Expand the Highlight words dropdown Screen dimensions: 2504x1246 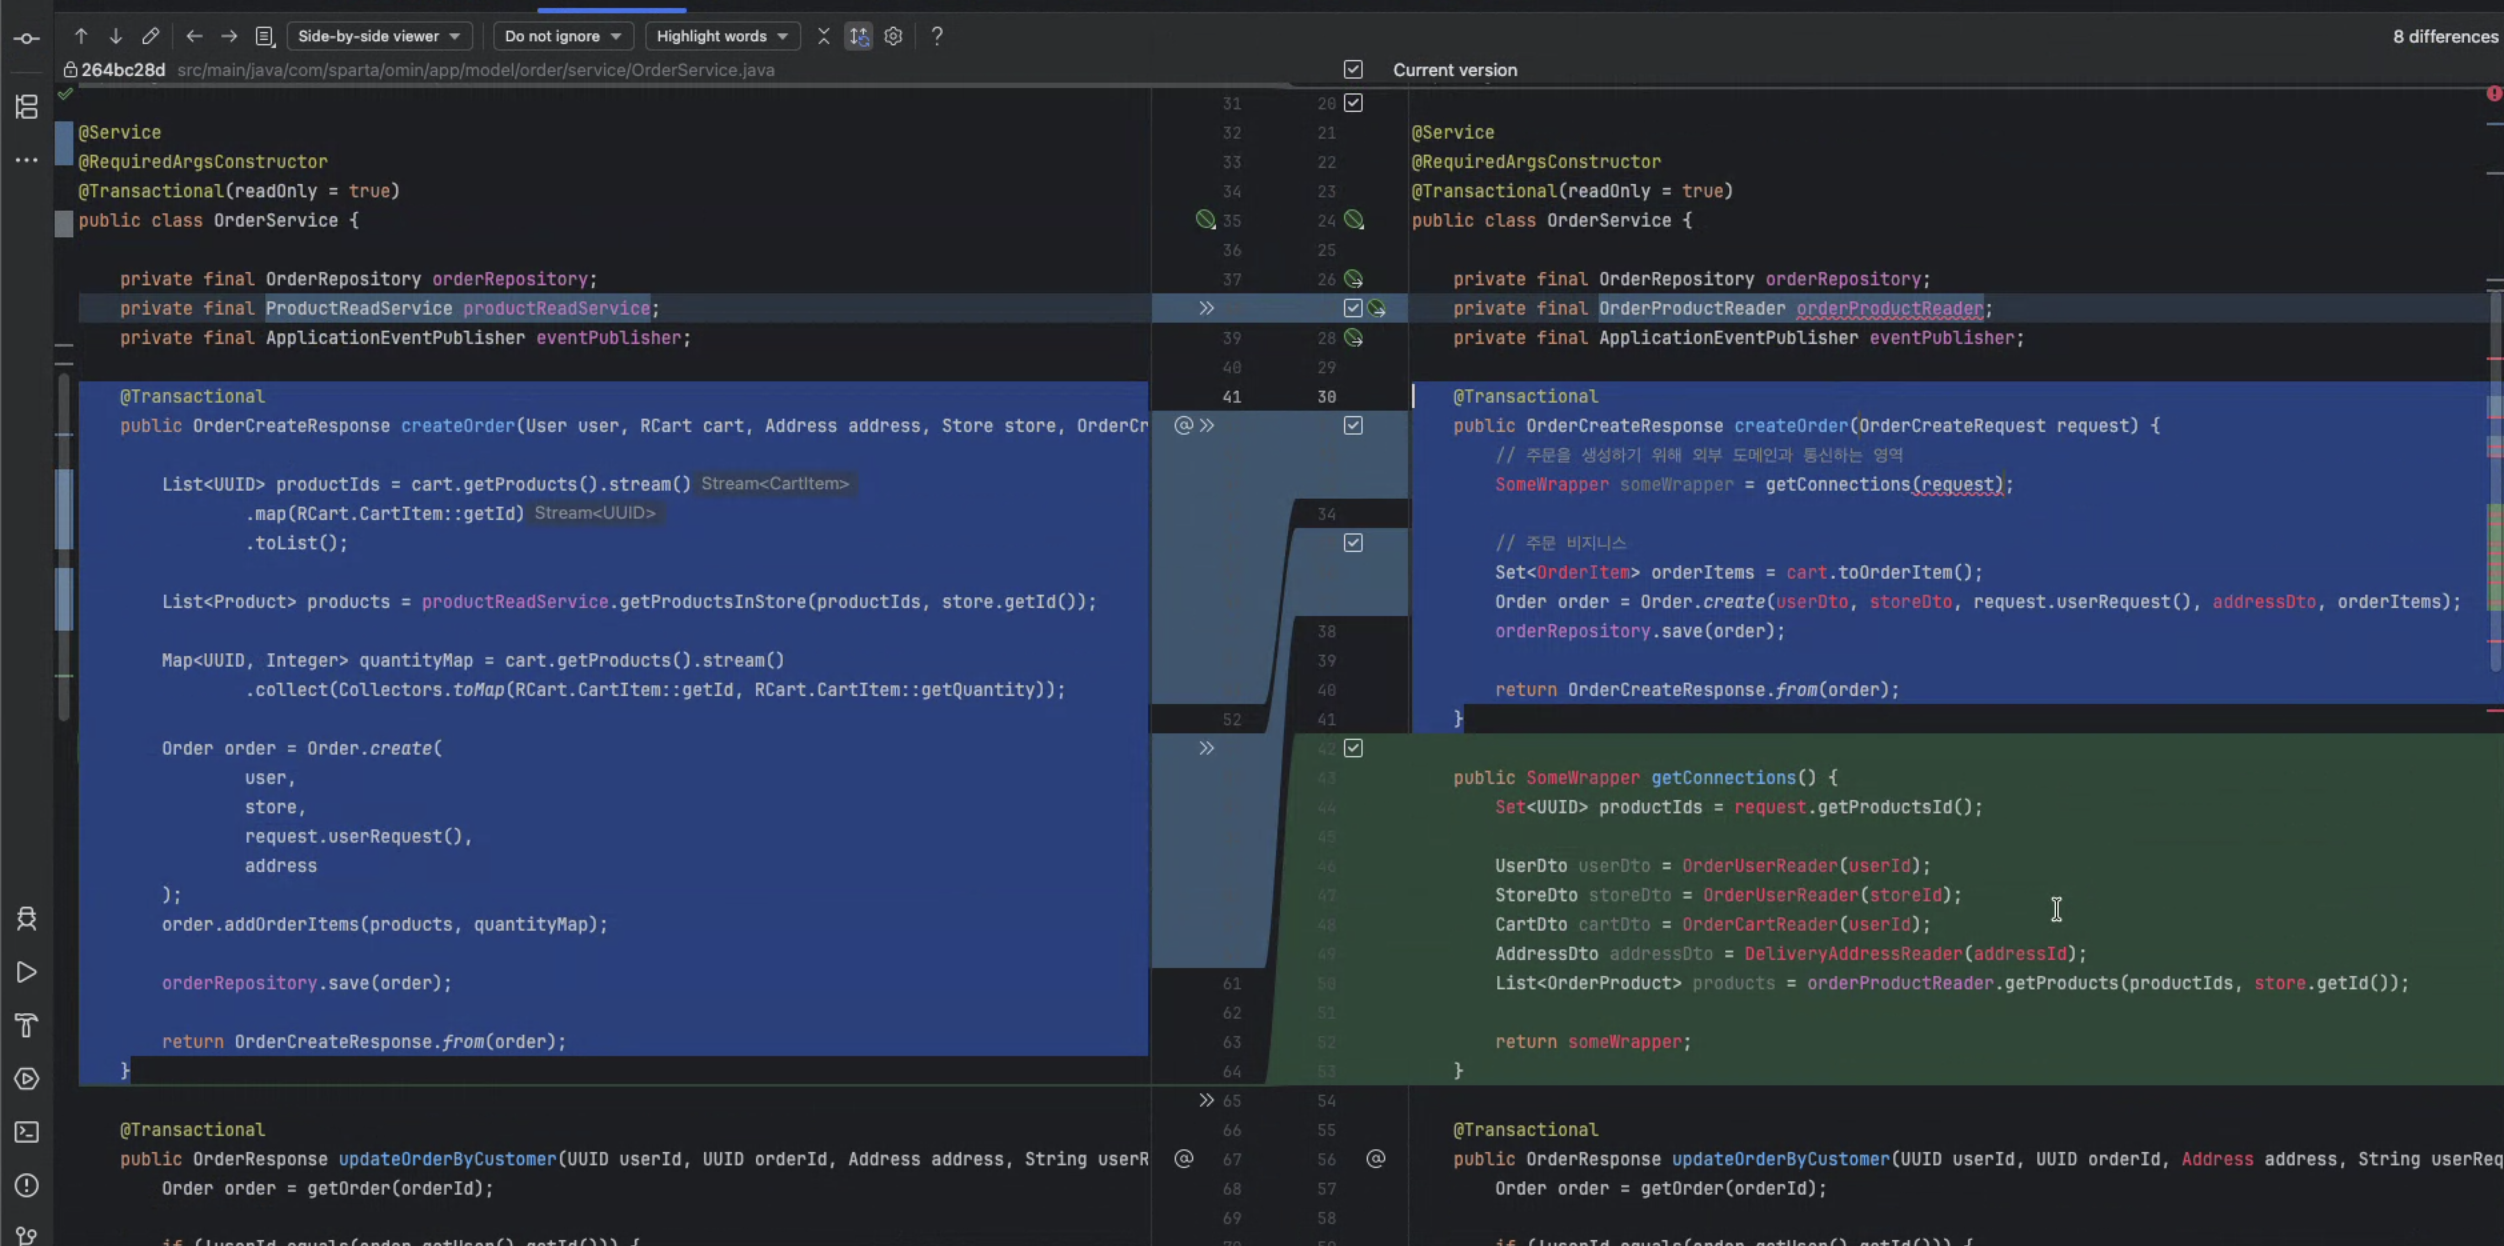point(722,36)
